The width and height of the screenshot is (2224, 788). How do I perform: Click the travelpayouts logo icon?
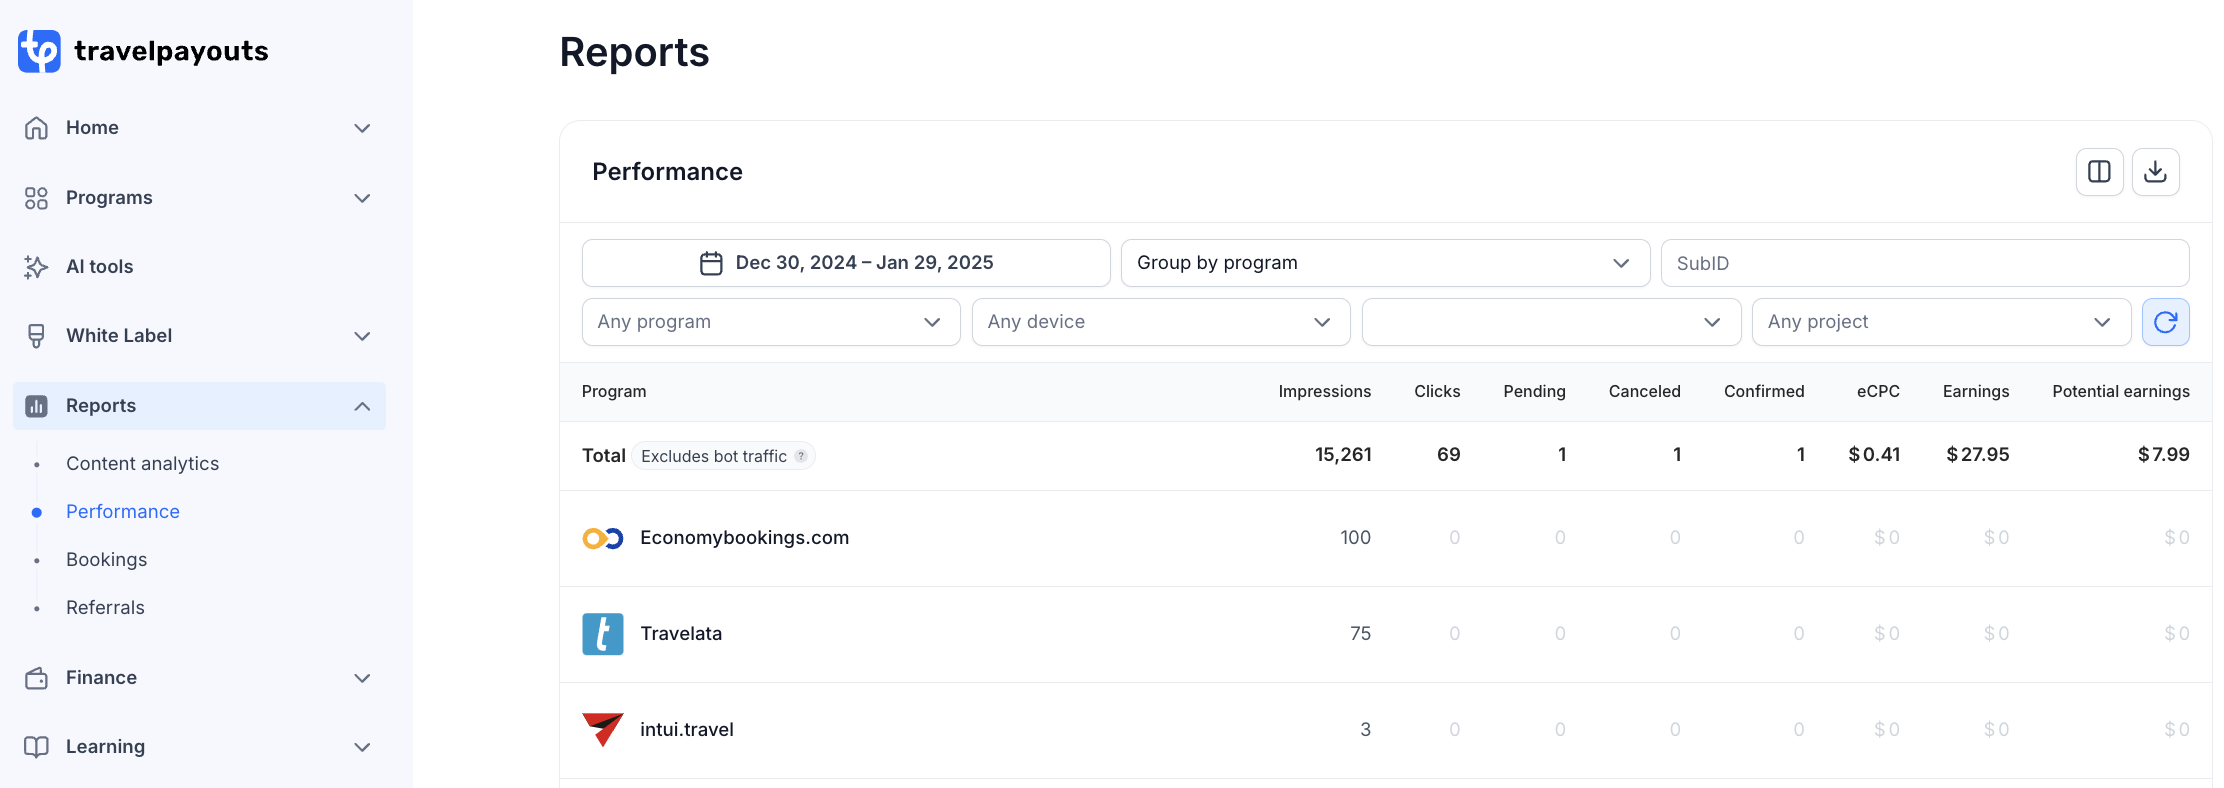(x=39, y=51)
